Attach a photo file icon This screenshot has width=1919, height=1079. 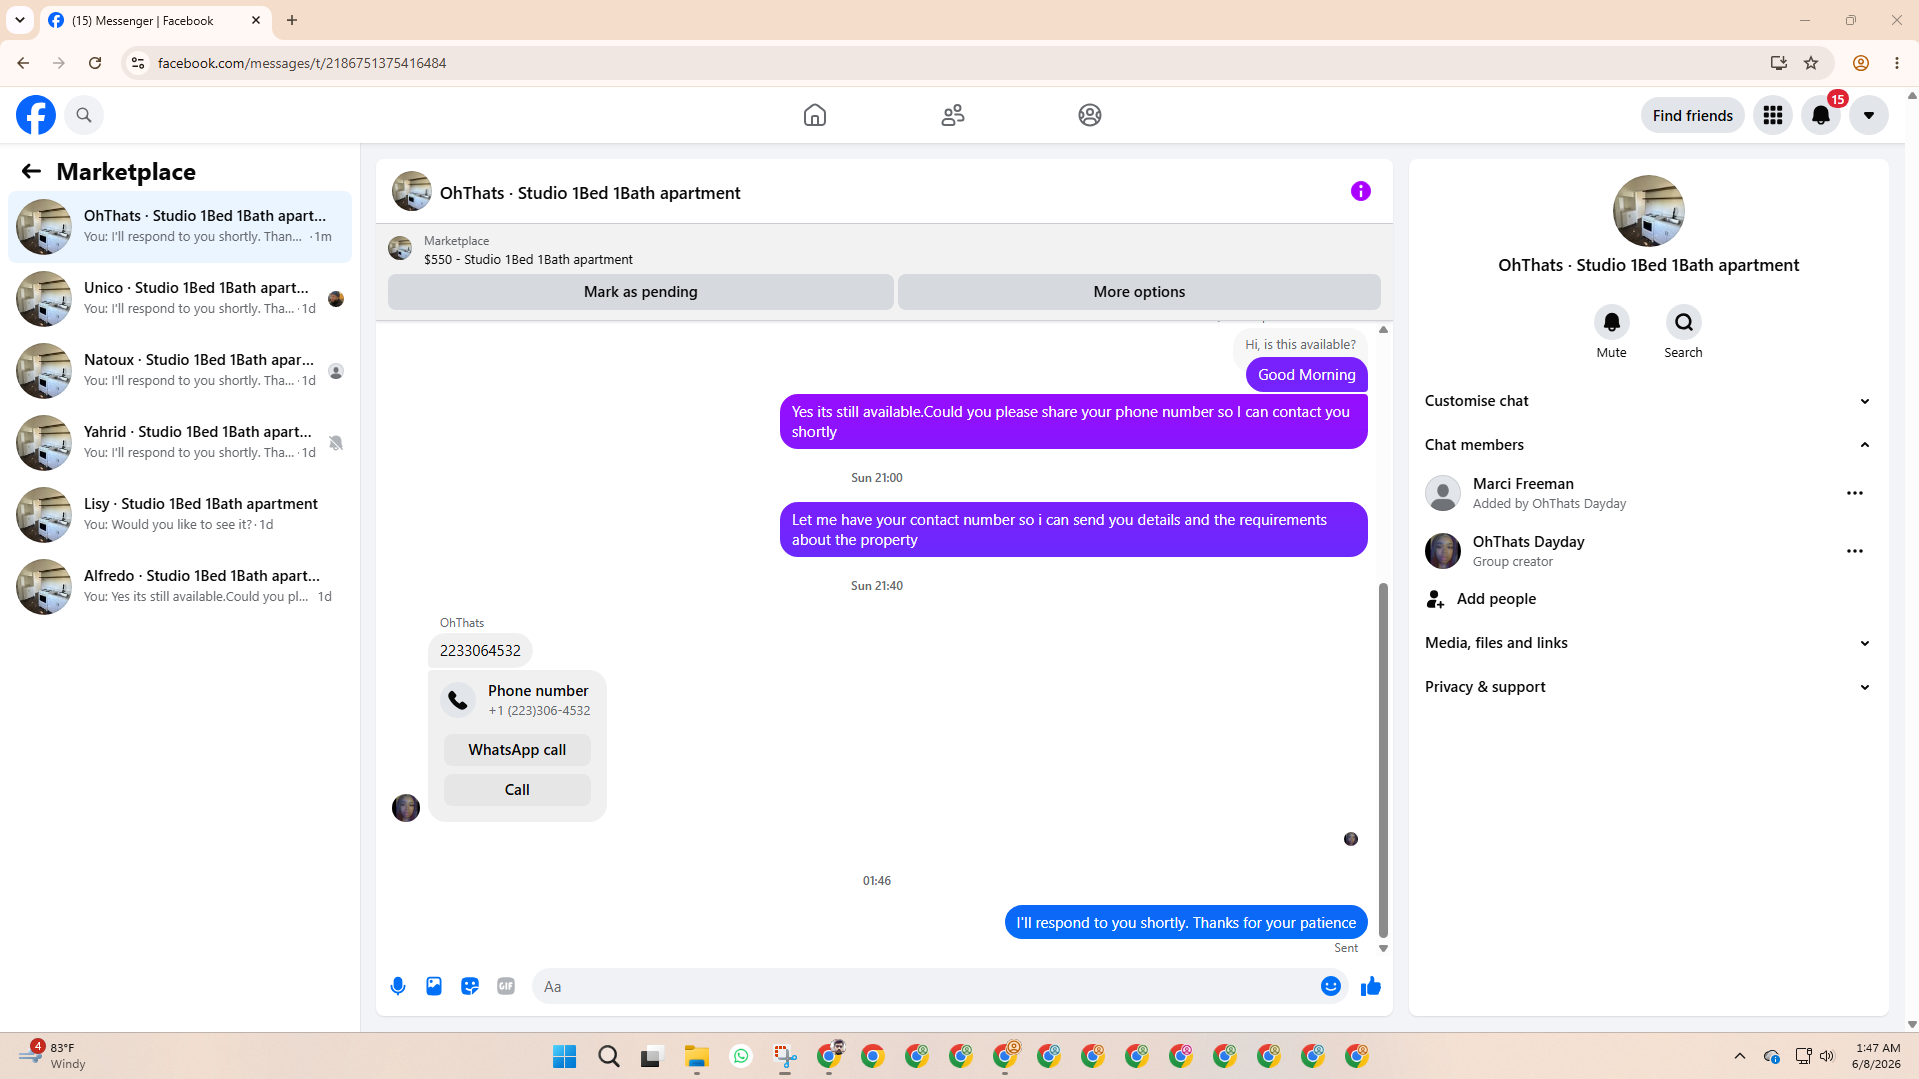[434, 986]
